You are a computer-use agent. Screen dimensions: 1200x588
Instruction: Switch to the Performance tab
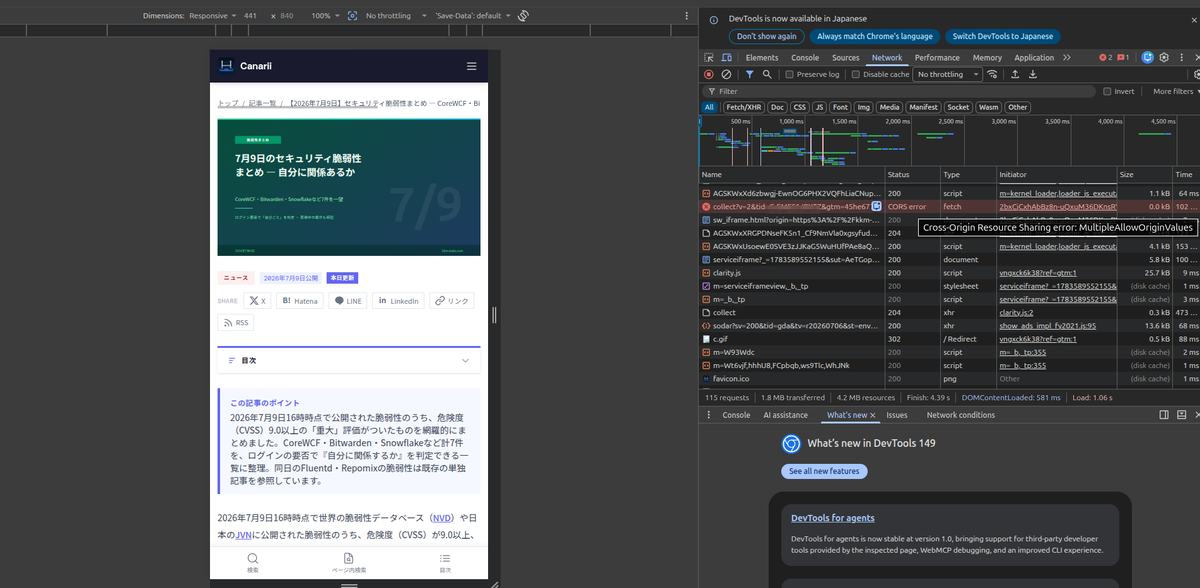[x=937, y=58]
